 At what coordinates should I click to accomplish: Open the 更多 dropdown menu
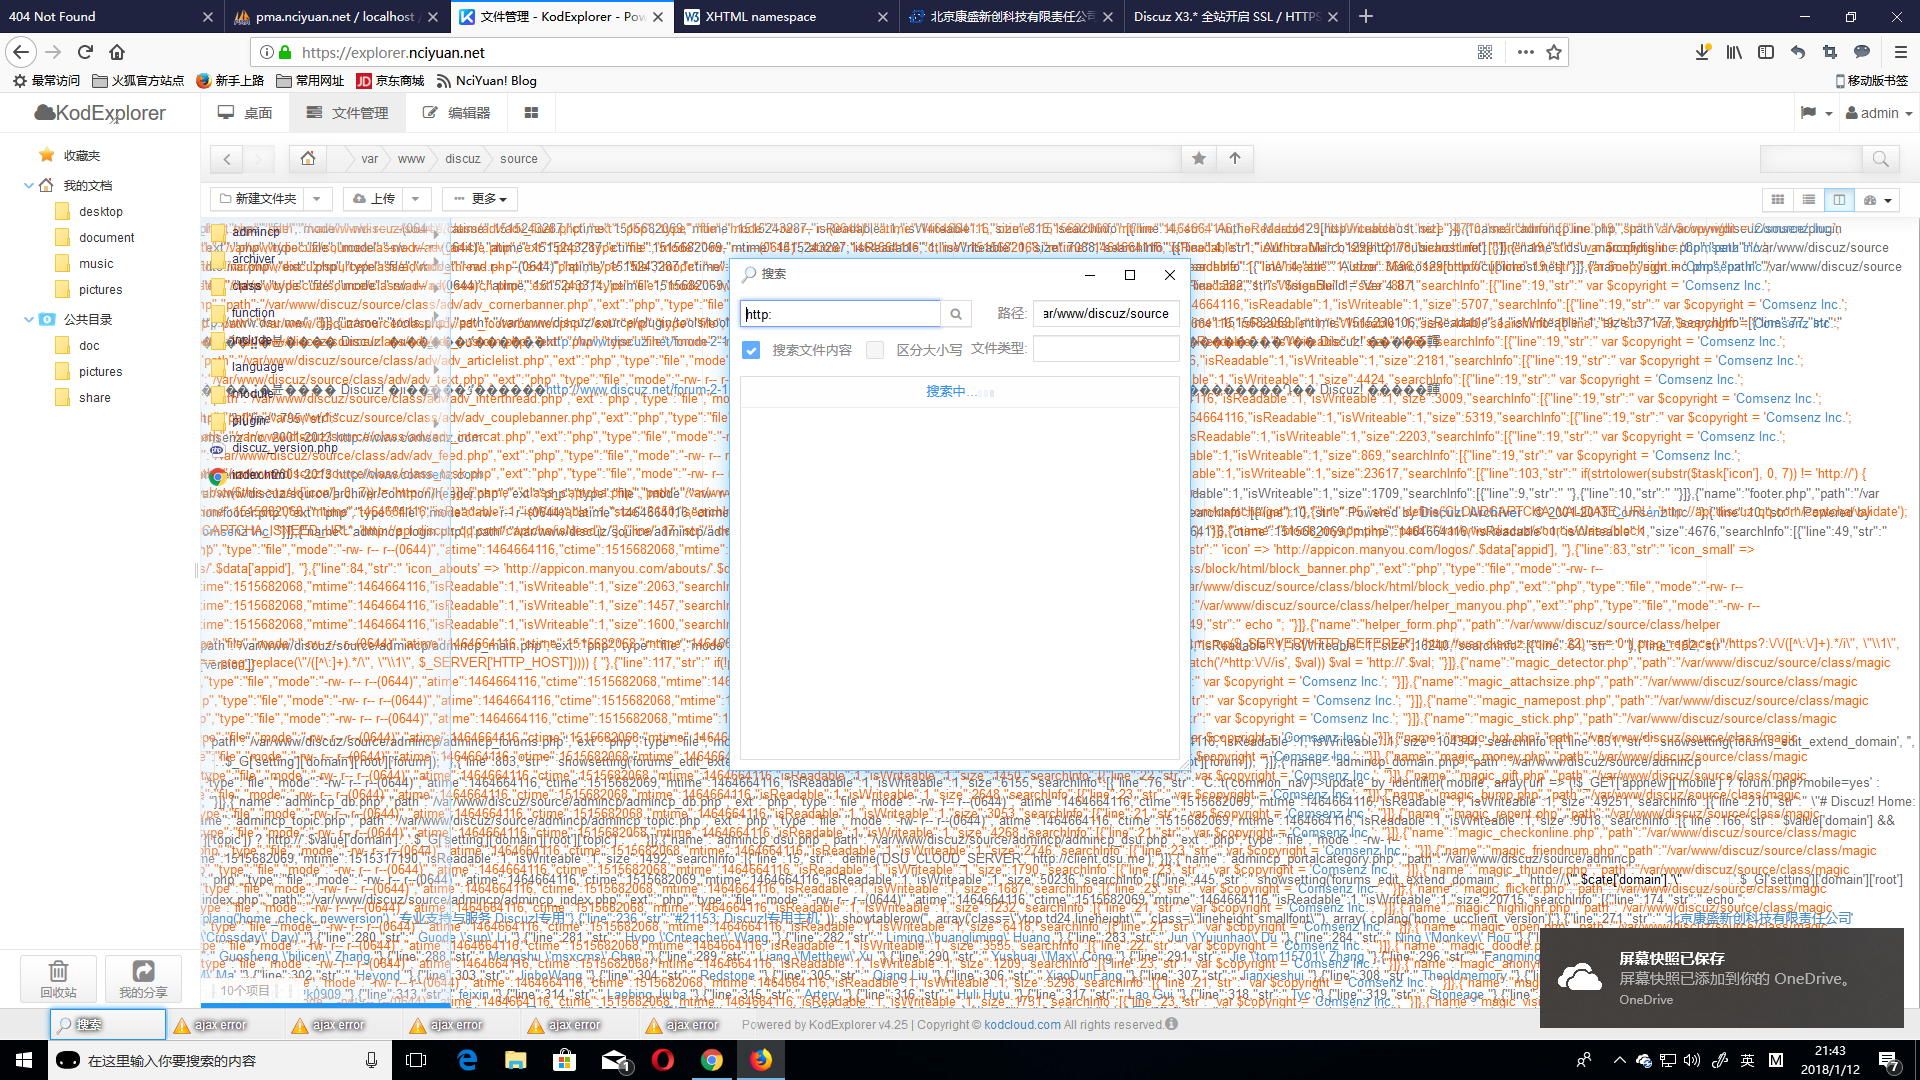478,198
